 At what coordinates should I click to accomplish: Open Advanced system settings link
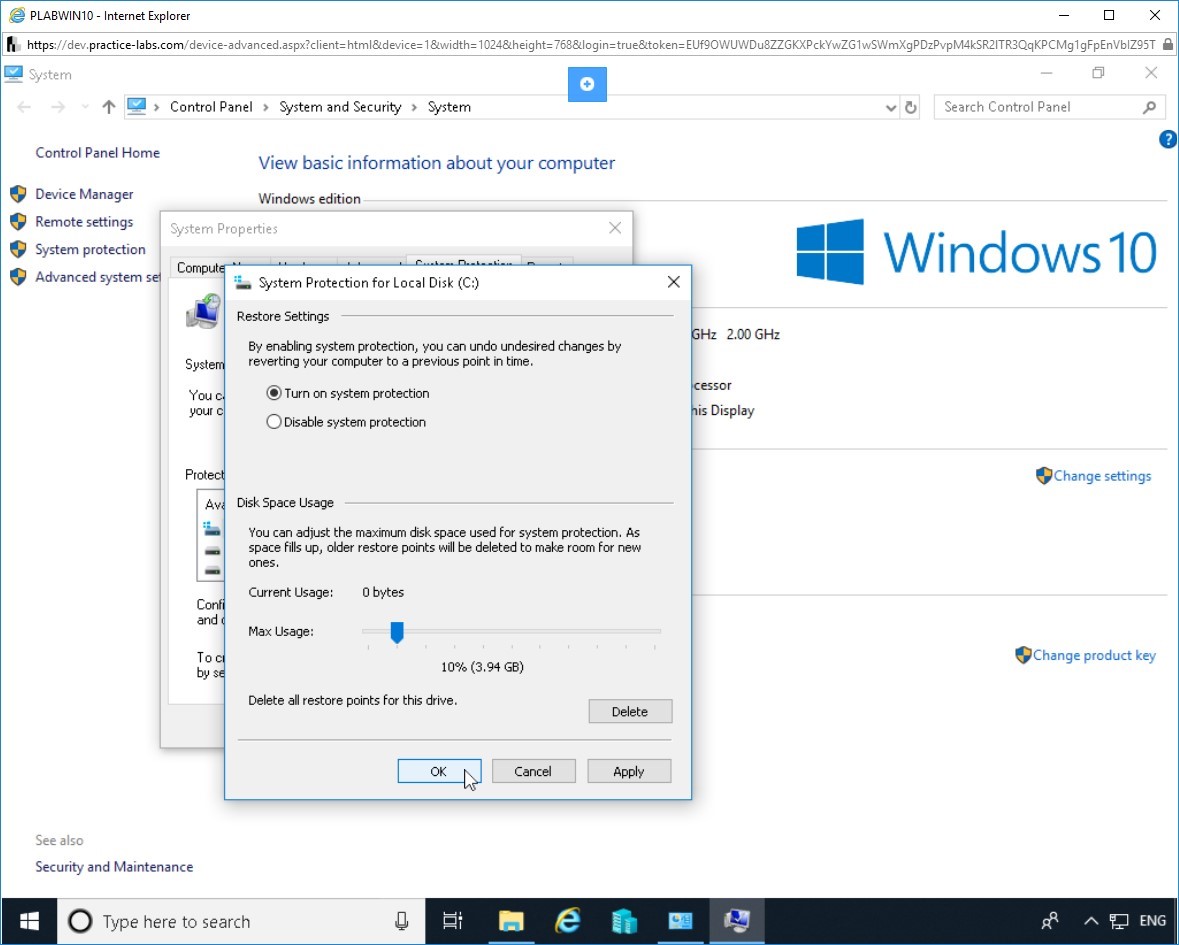coord(98,277)
